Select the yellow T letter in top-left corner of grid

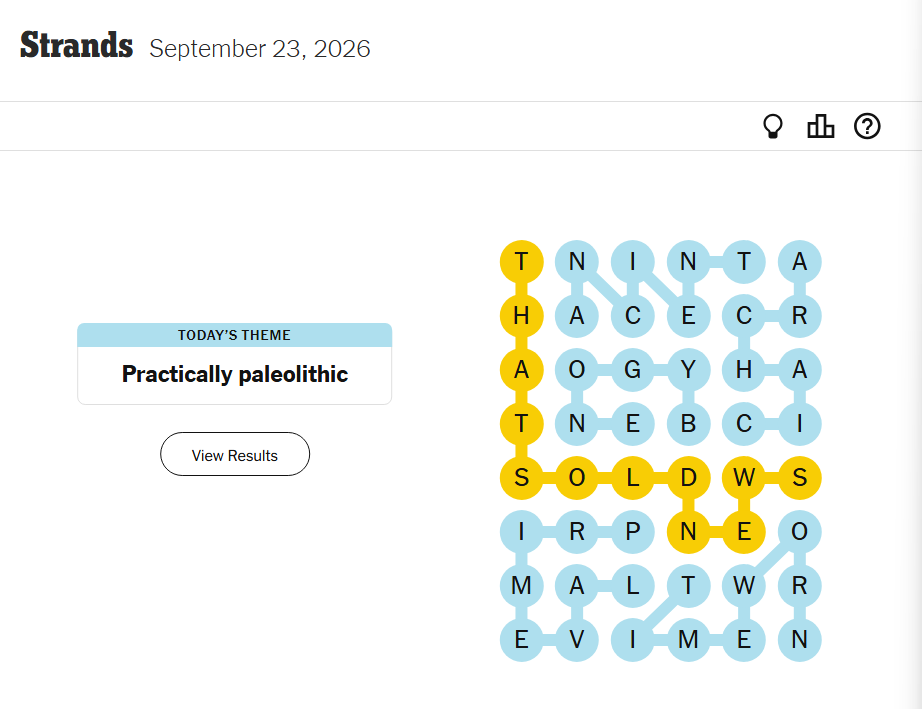coord(522,262)
